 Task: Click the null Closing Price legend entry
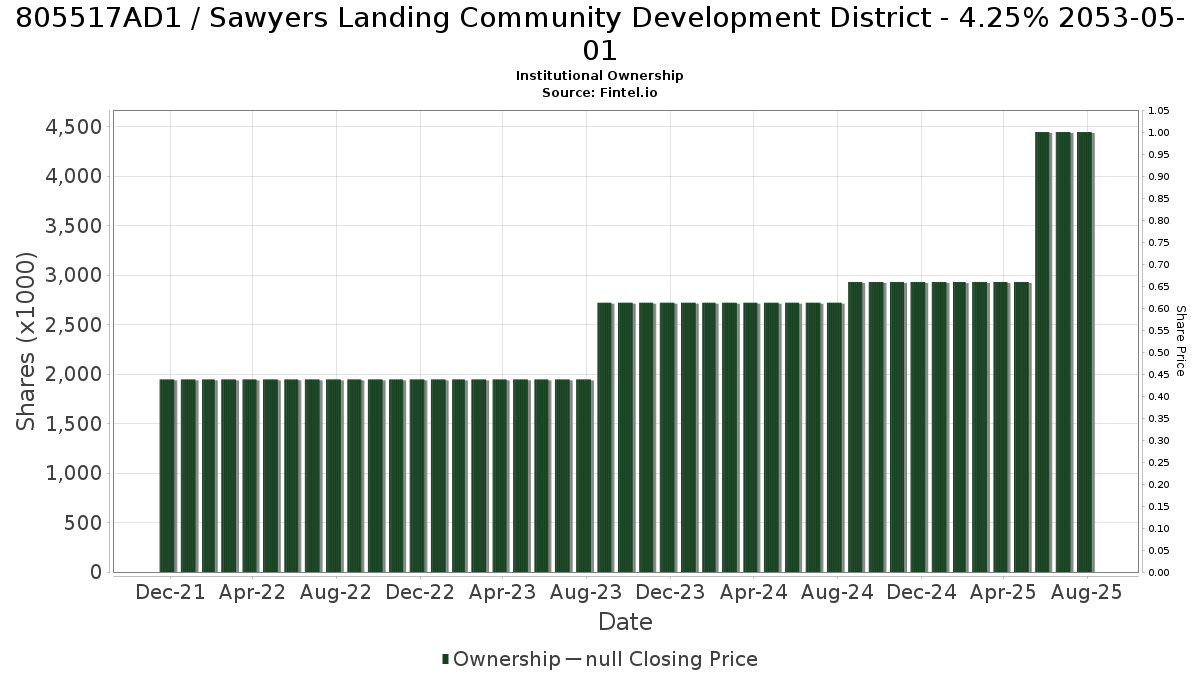(661, 659)
